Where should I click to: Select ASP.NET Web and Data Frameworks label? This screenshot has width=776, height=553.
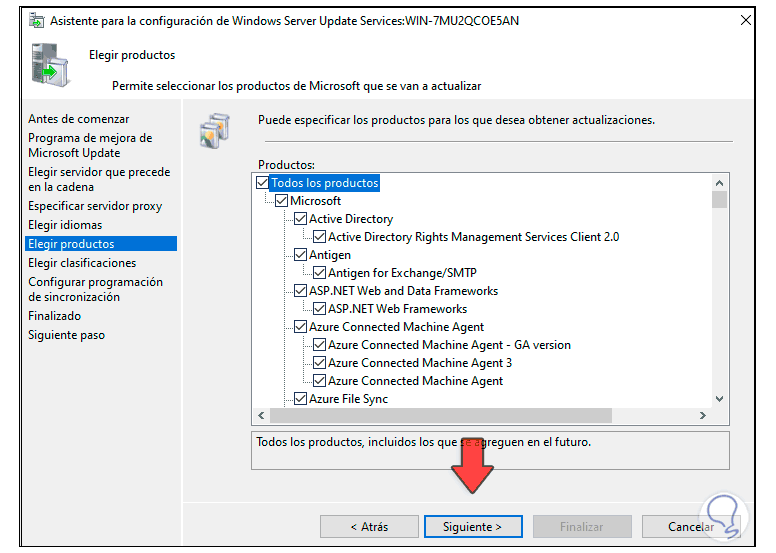tap(403, 291)
